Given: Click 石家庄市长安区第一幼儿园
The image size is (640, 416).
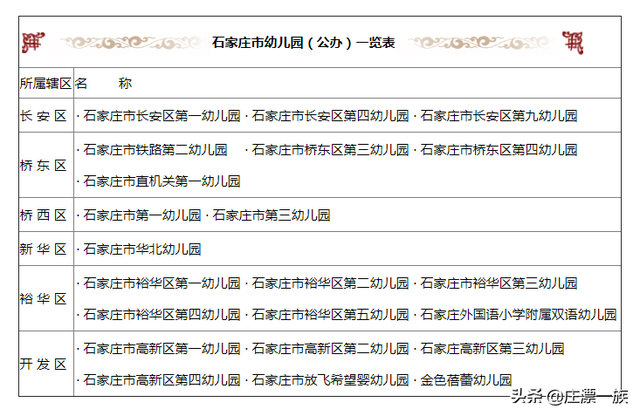Looking at the screenshot, I should coord(162,116).
